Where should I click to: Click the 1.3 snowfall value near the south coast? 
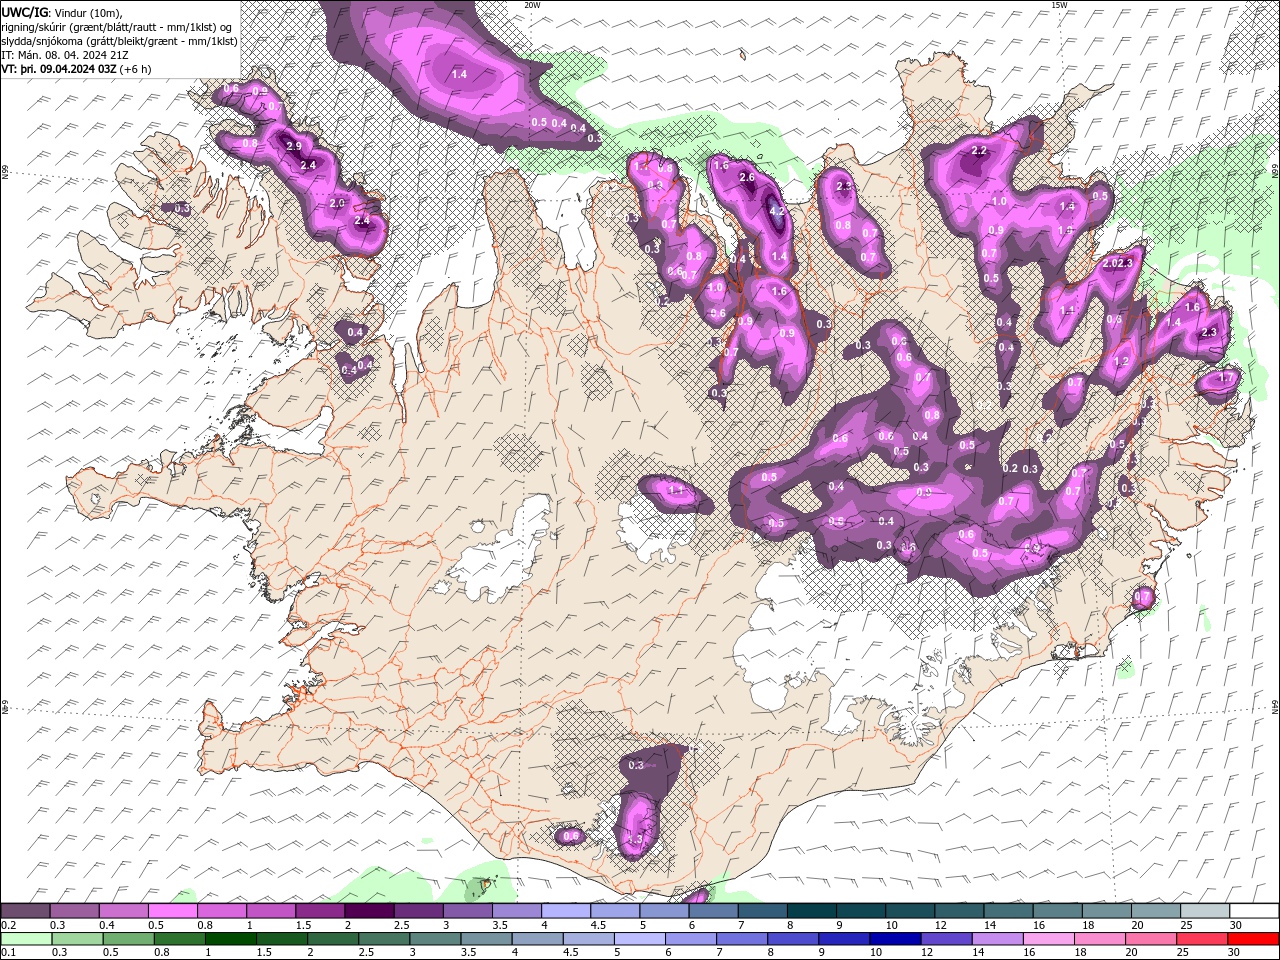tap(633, 840)
